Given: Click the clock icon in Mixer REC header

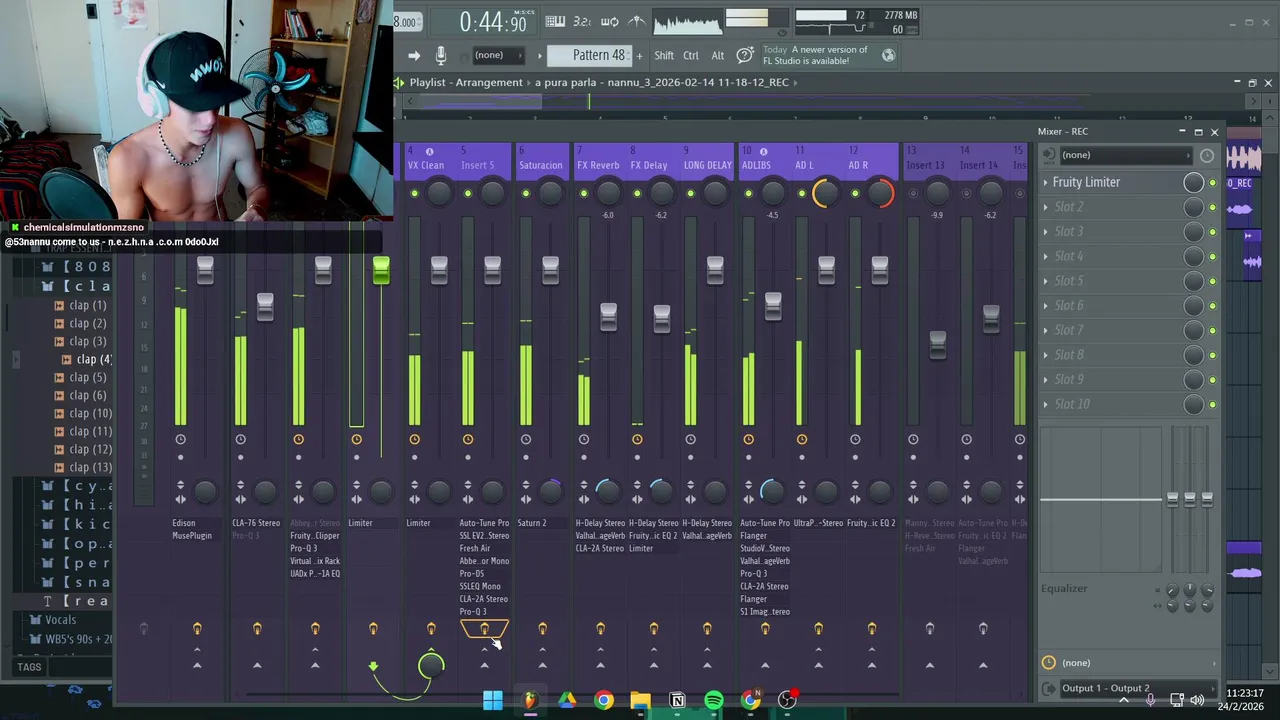Looking at the screenshot, I should [1207, 155].
